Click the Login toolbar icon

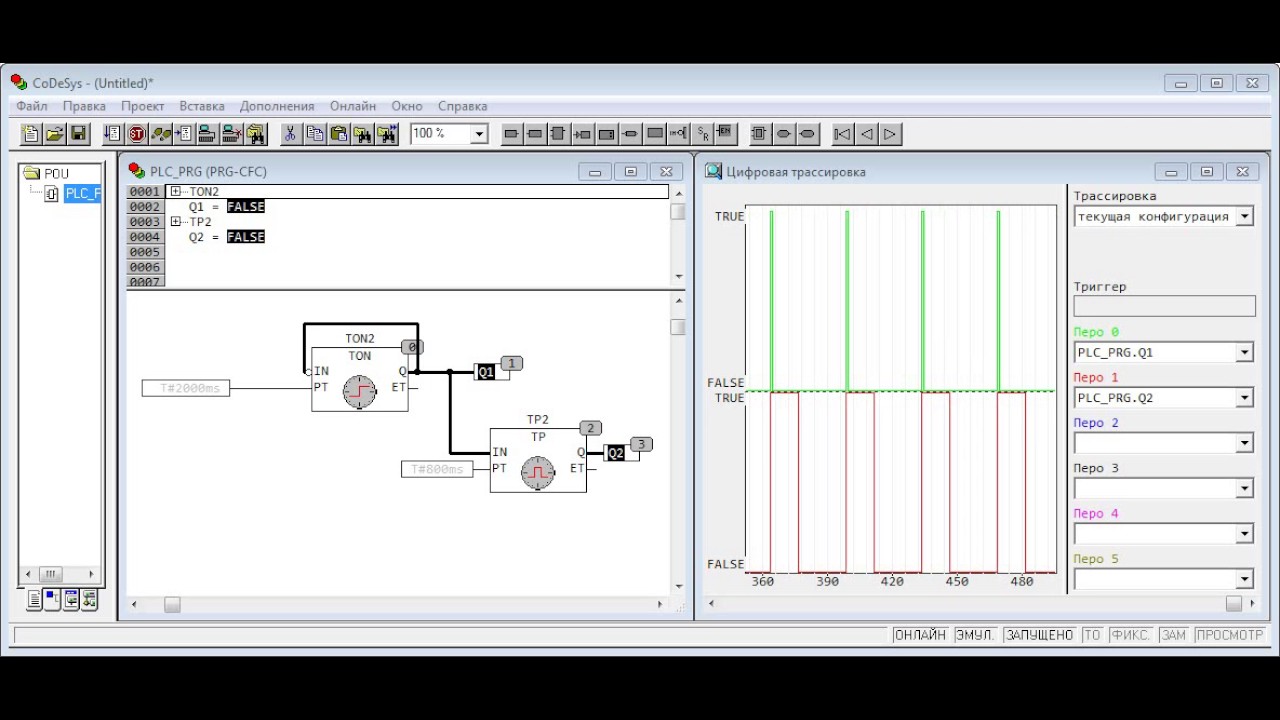click(x=207, y=133)
